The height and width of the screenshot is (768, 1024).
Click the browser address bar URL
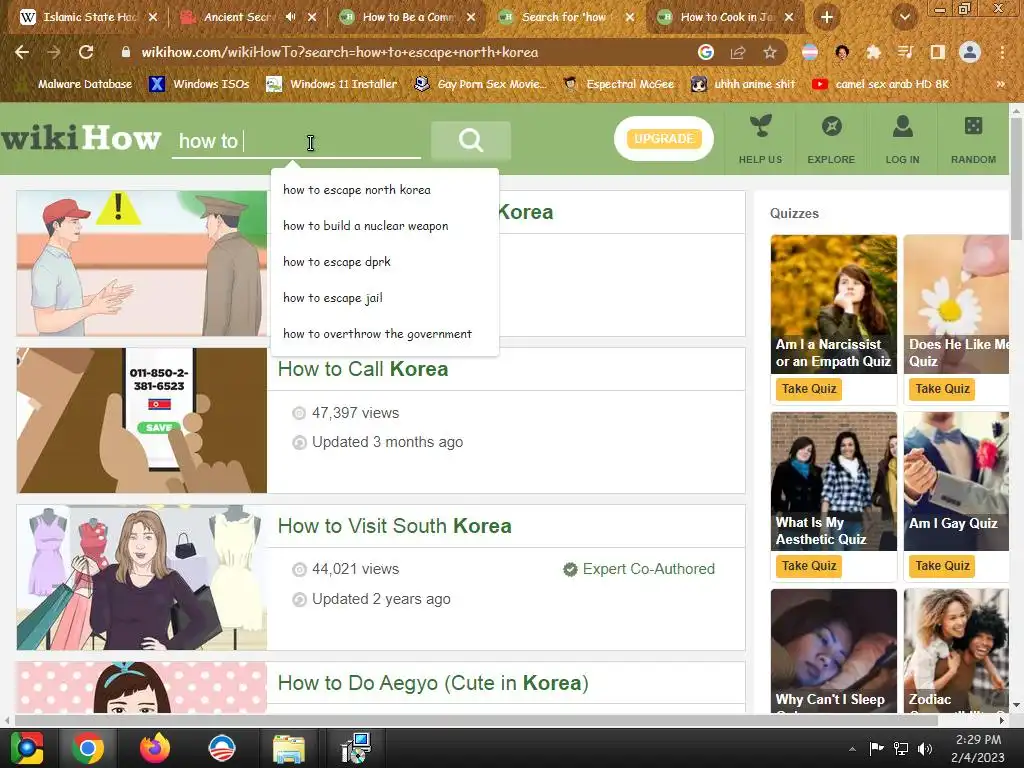tap(340, 52)
